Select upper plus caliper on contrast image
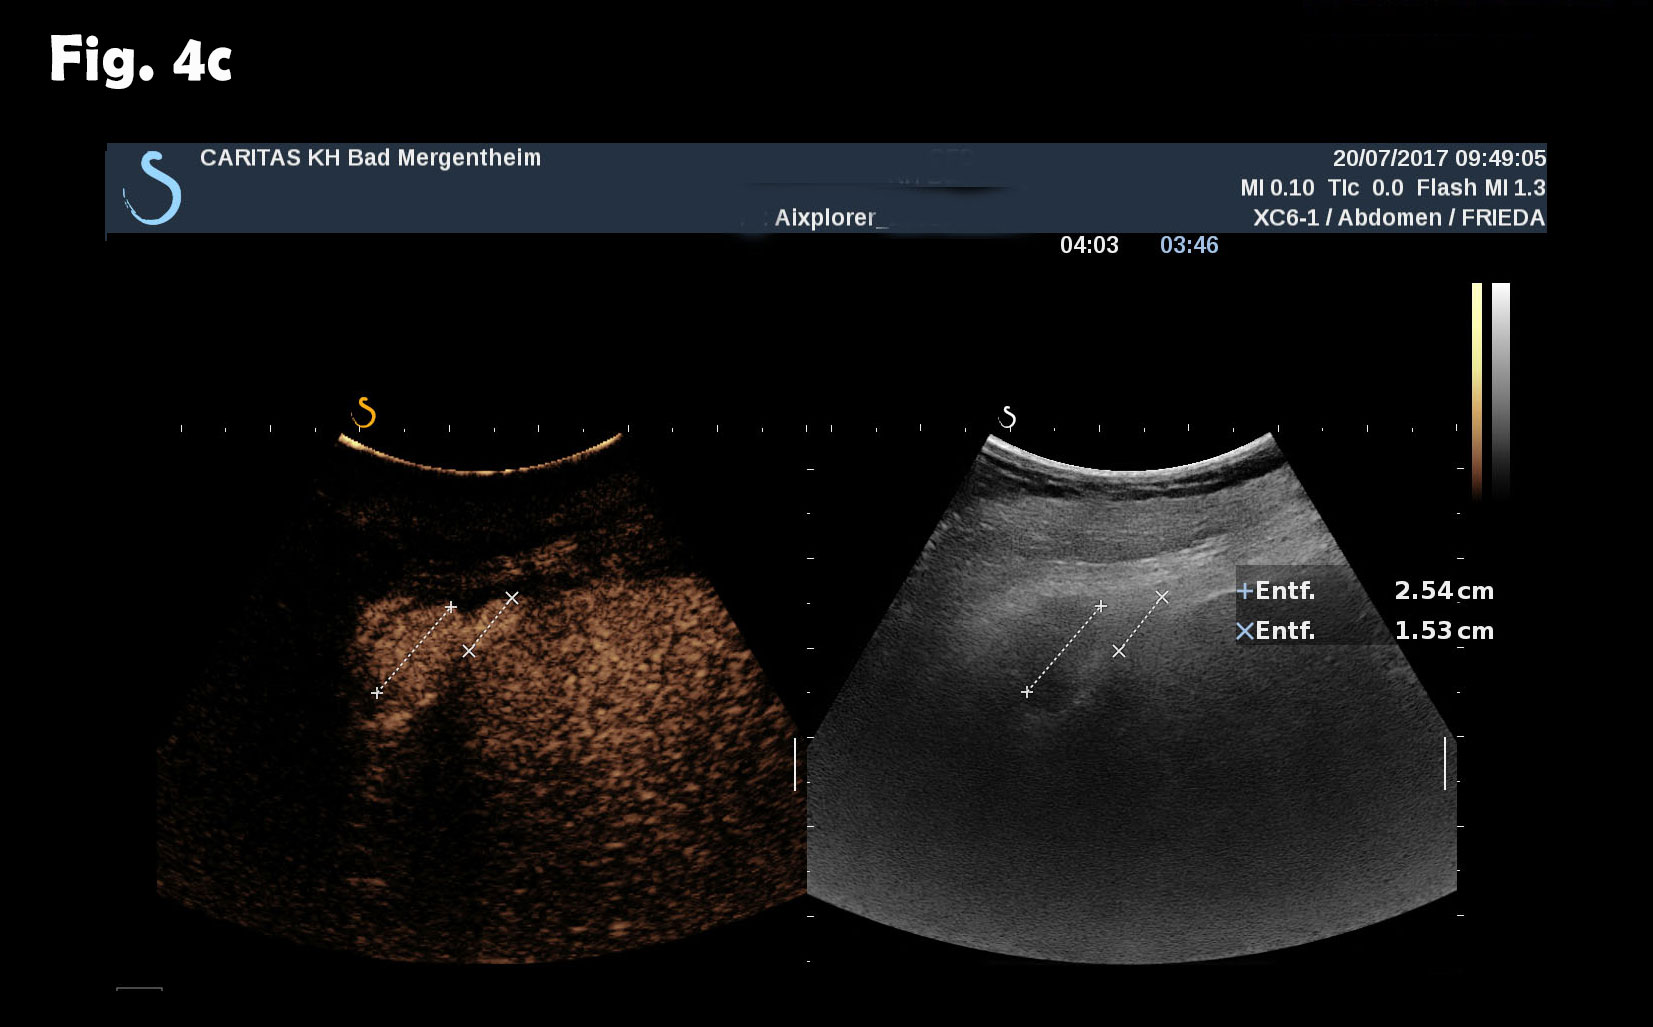The width and height of the screenshot is (1653, 1027). click(451, 607)
